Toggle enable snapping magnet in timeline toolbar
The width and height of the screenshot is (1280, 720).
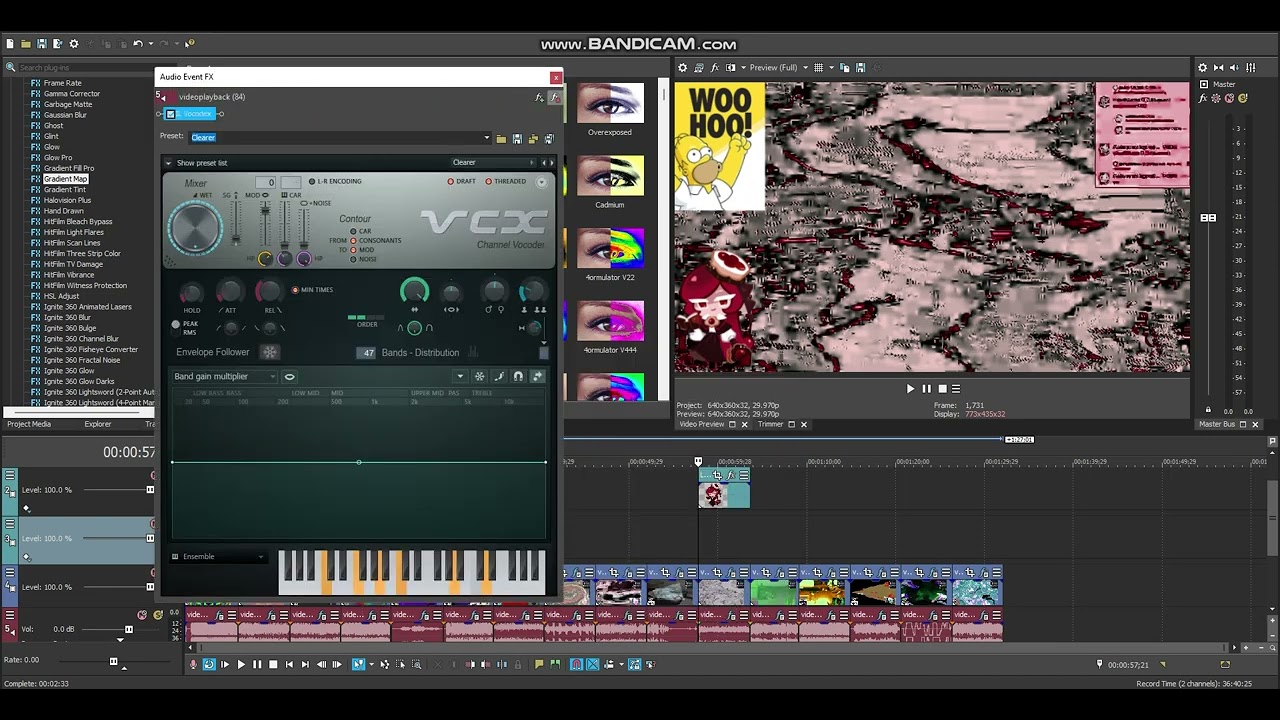point(577,664)
